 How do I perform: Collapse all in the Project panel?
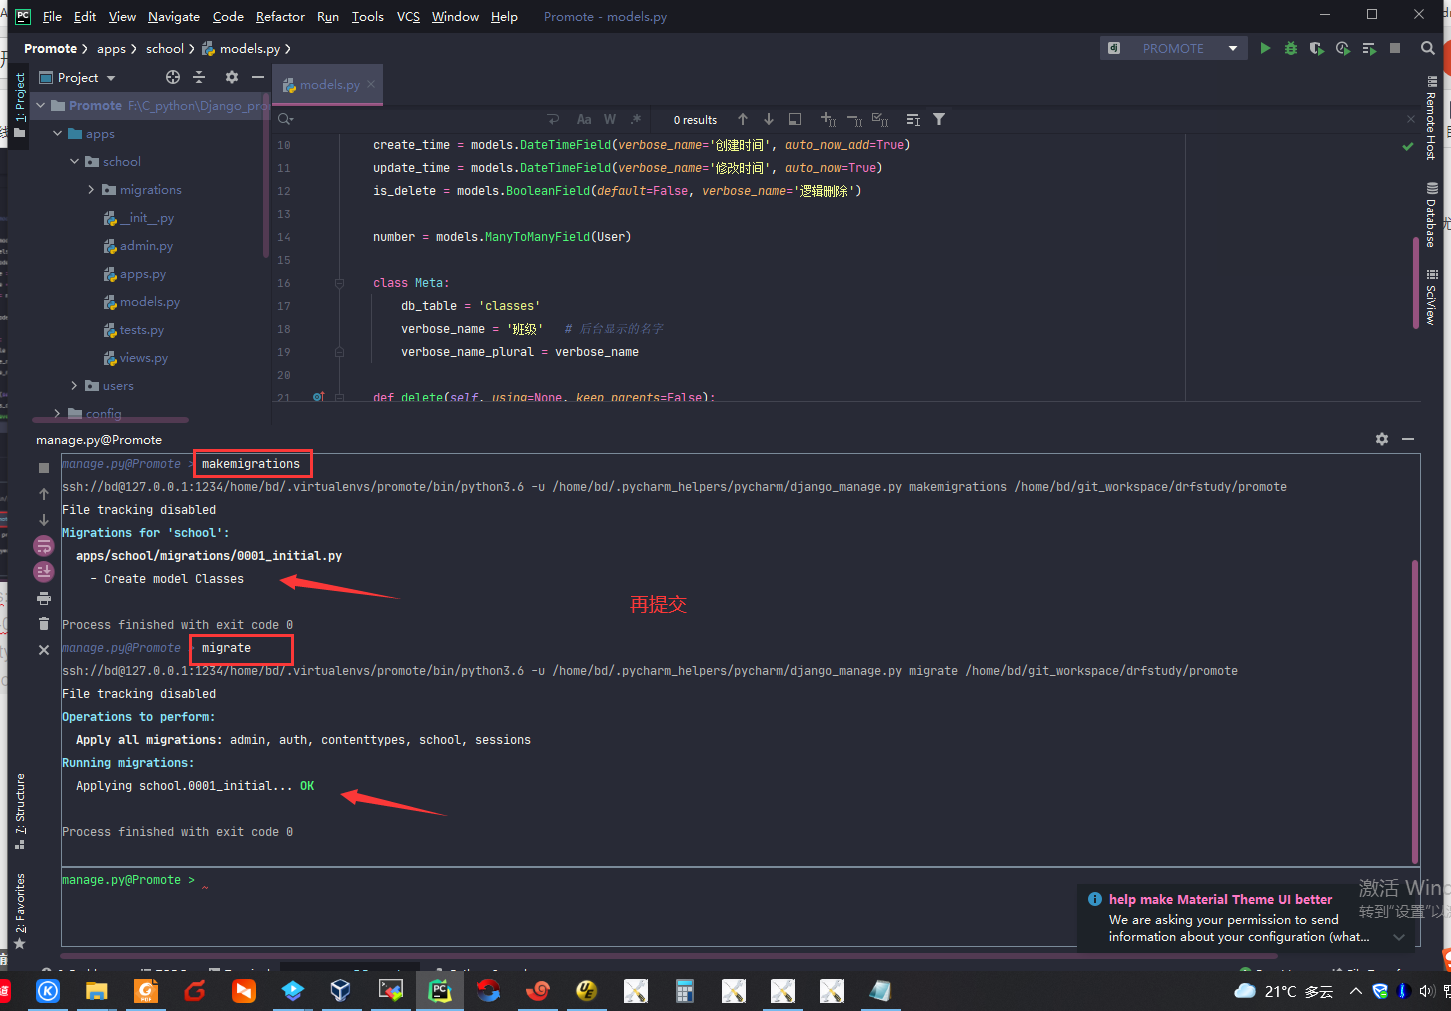(x=199, y=77)
